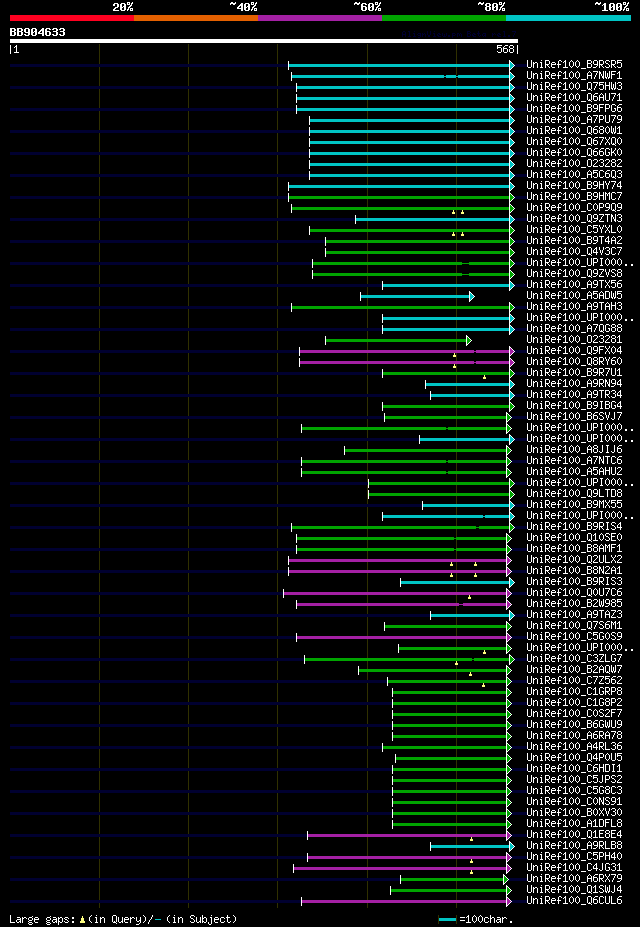Click the green alignment bar of UniRef100_Q1SWJ4

[449, 890]
